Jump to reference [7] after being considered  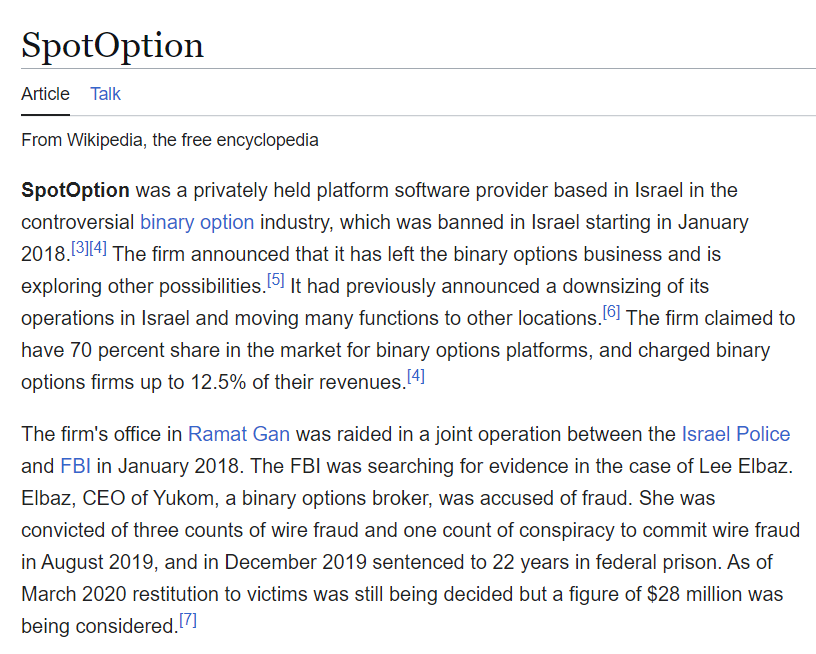(x=188, y=620)
